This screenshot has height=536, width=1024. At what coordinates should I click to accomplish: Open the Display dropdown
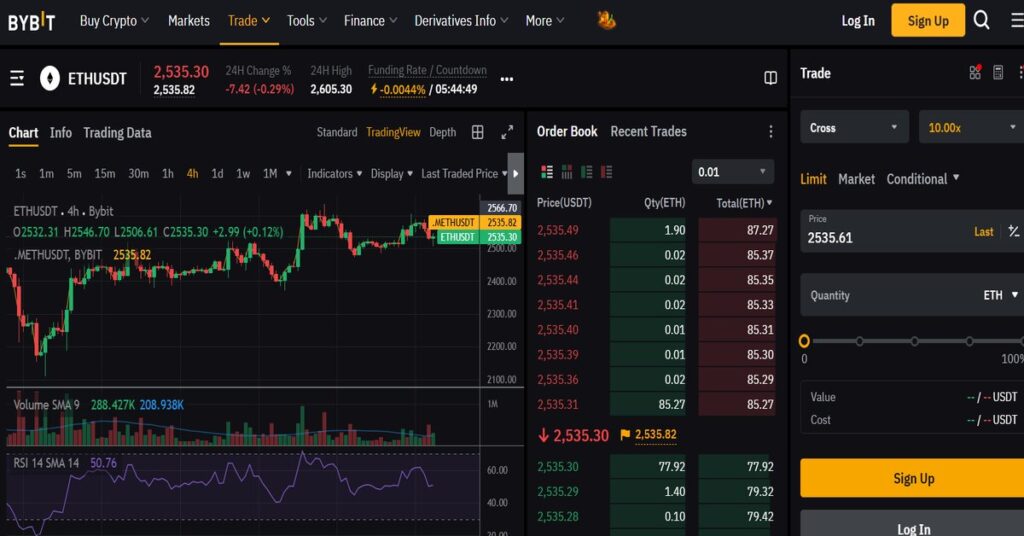(x=391, y=174)
